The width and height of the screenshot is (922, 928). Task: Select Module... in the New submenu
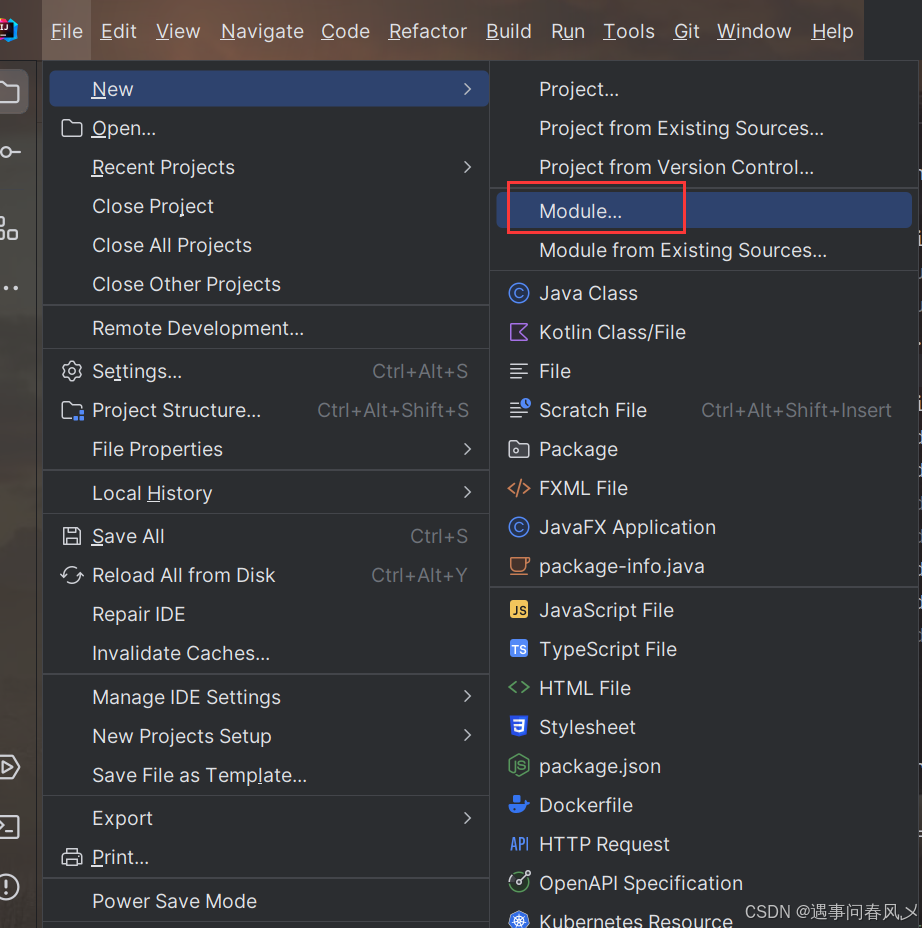[704, 211]
